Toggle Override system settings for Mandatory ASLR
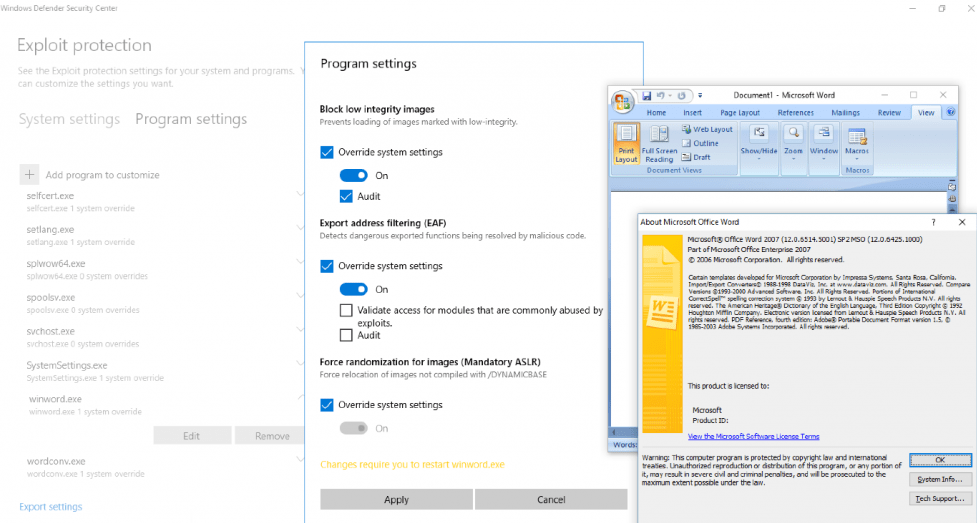Image resolution: width=977 pixels, height=523 pixels. click(x=326, y=405)
